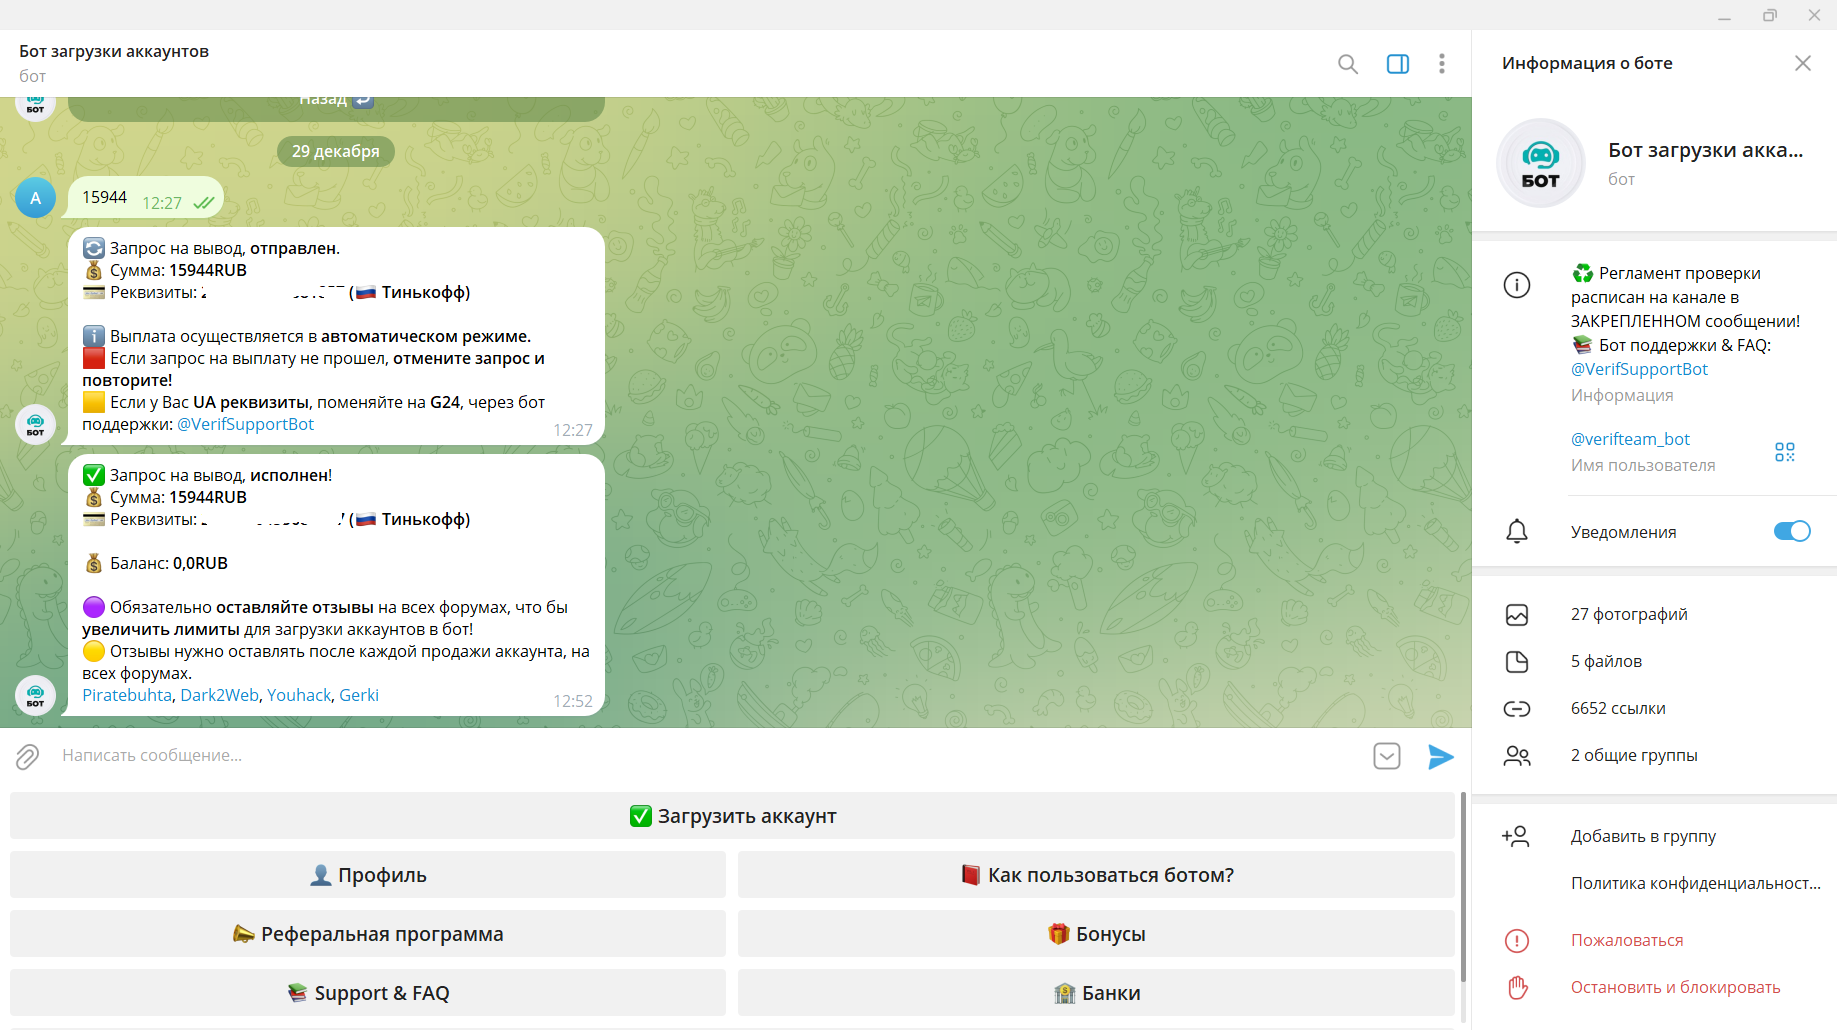Viewport: 1837px width, 1030px height.
Task: Follow the Piratebuhta forum link
Action: pos(127,695)
